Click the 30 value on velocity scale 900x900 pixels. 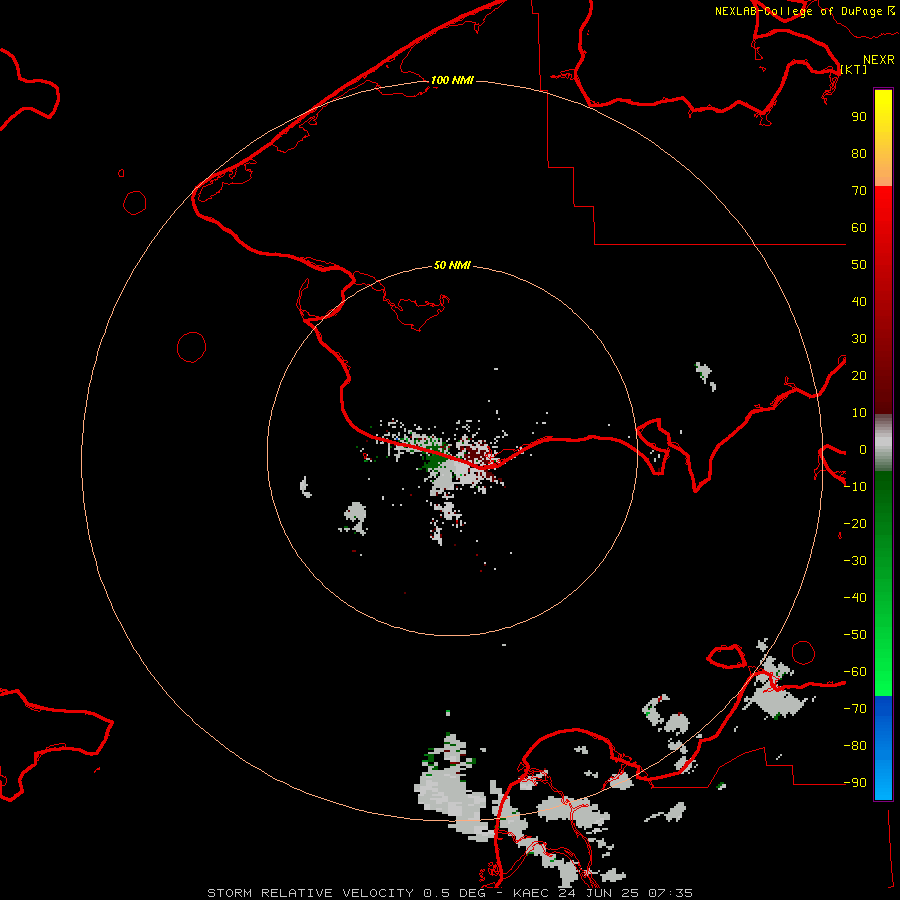[x=859, y=339]
